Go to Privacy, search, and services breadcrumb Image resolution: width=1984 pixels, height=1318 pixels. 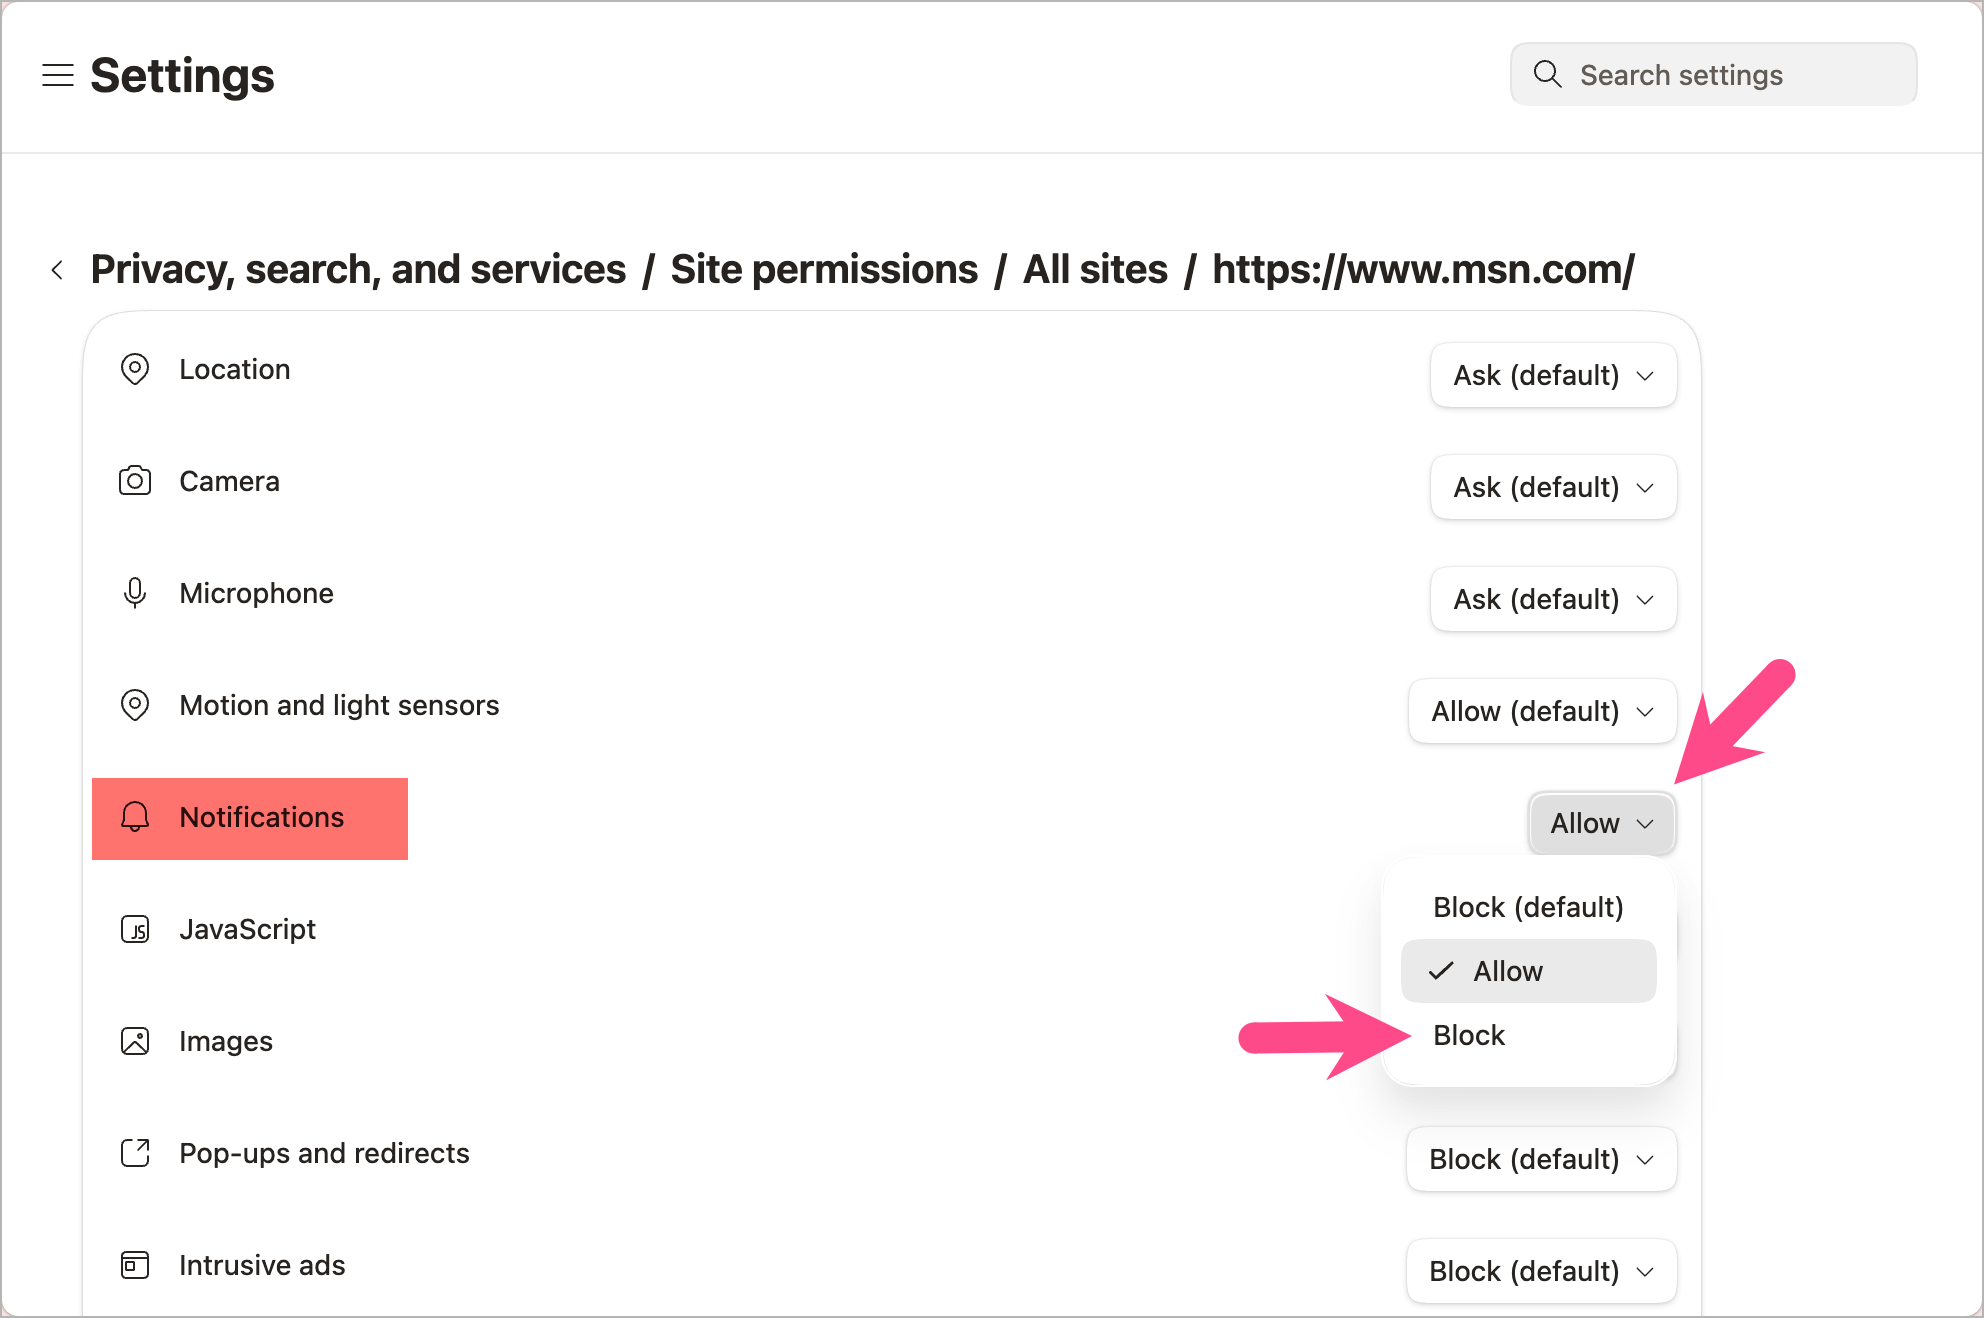coord(358,270)
